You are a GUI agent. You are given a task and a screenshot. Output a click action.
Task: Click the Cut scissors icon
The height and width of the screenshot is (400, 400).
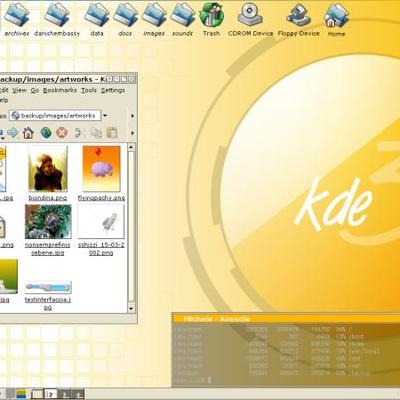79,133
